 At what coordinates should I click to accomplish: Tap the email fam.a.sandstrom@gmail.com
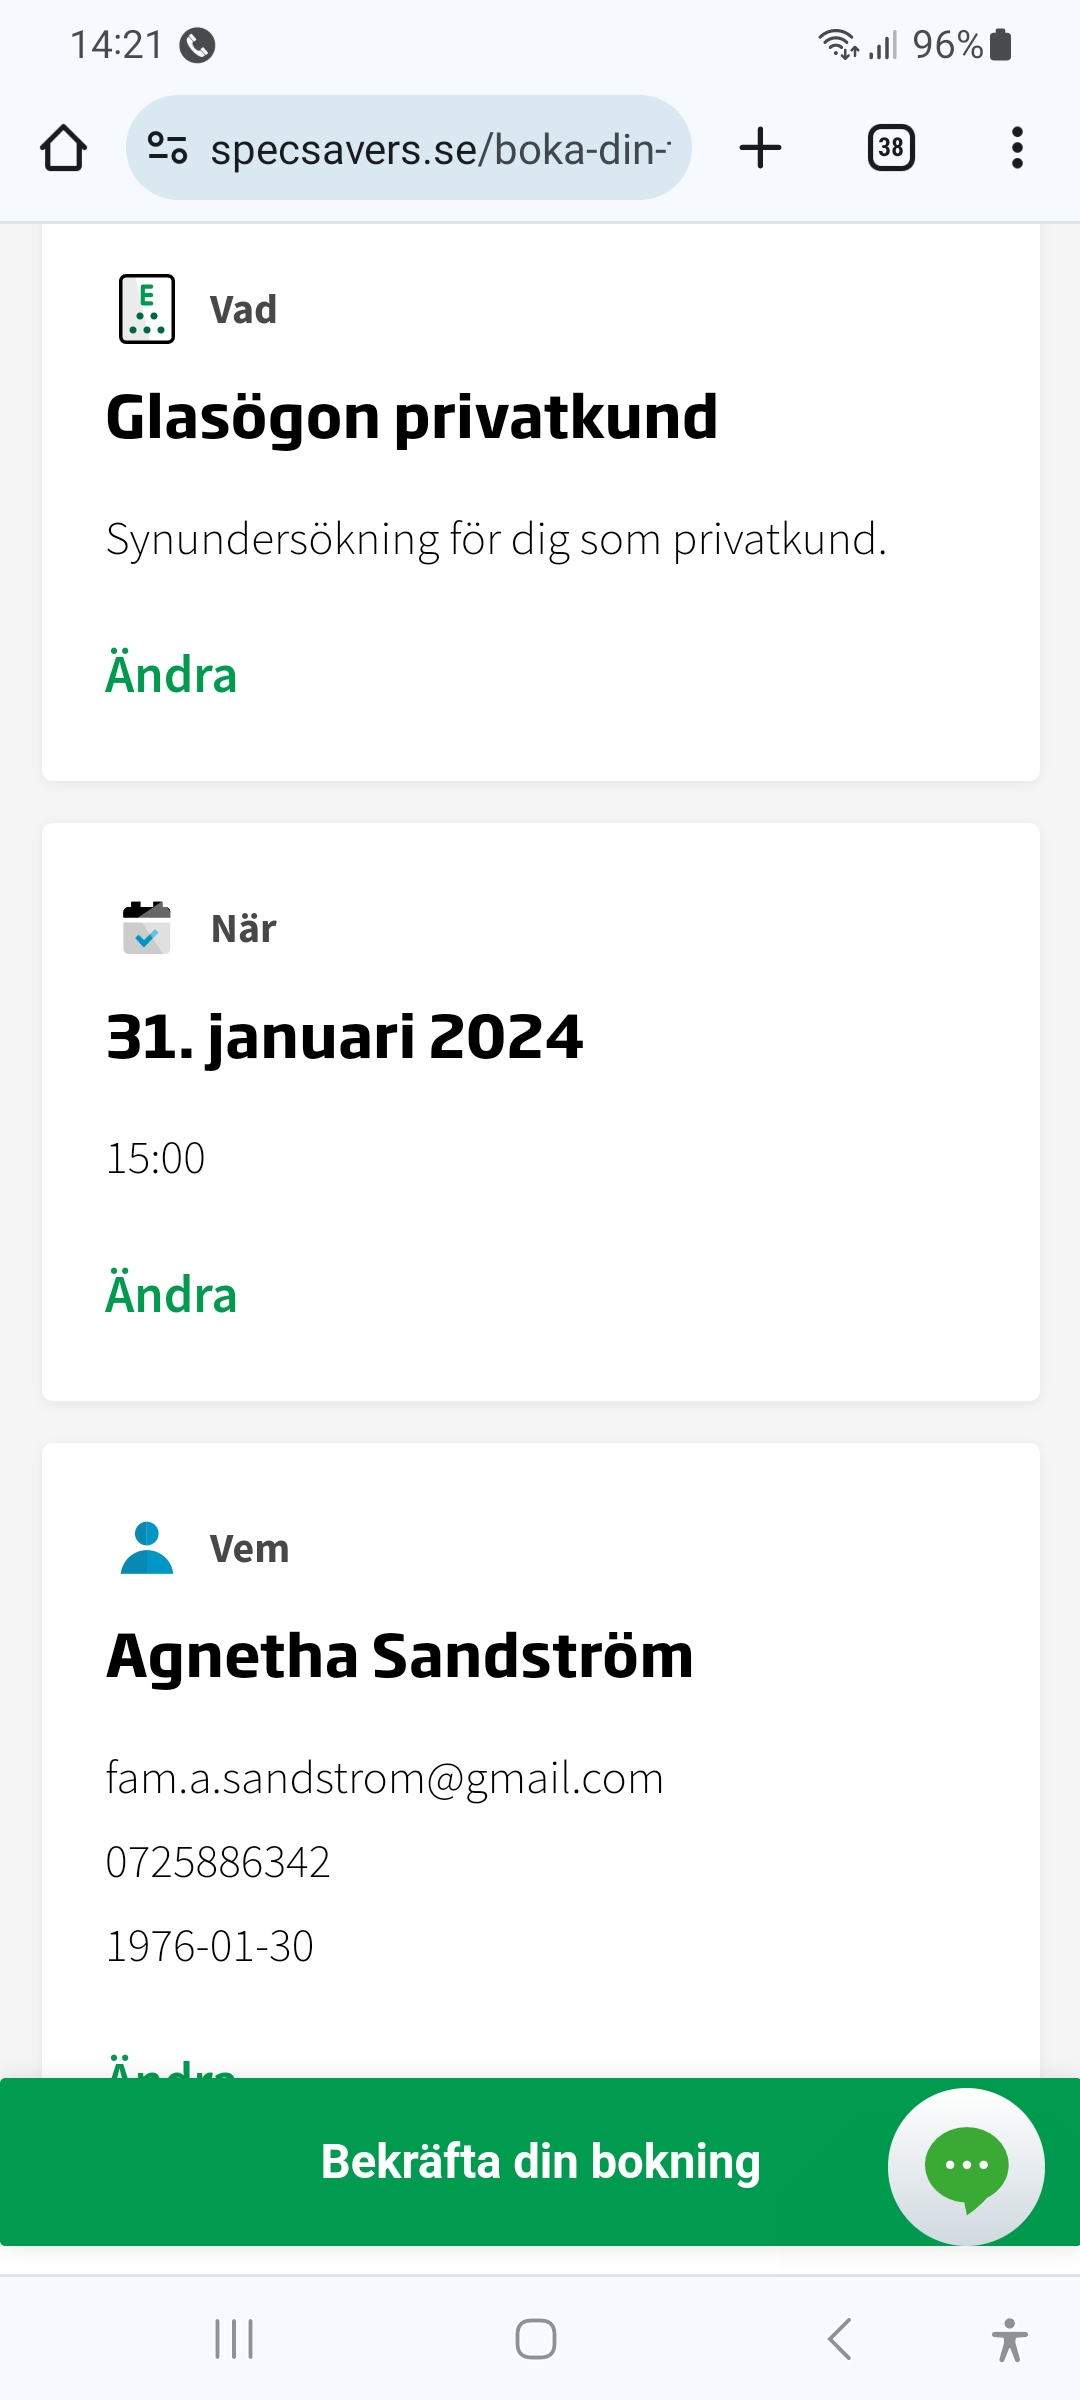[x=385, y=1779]
